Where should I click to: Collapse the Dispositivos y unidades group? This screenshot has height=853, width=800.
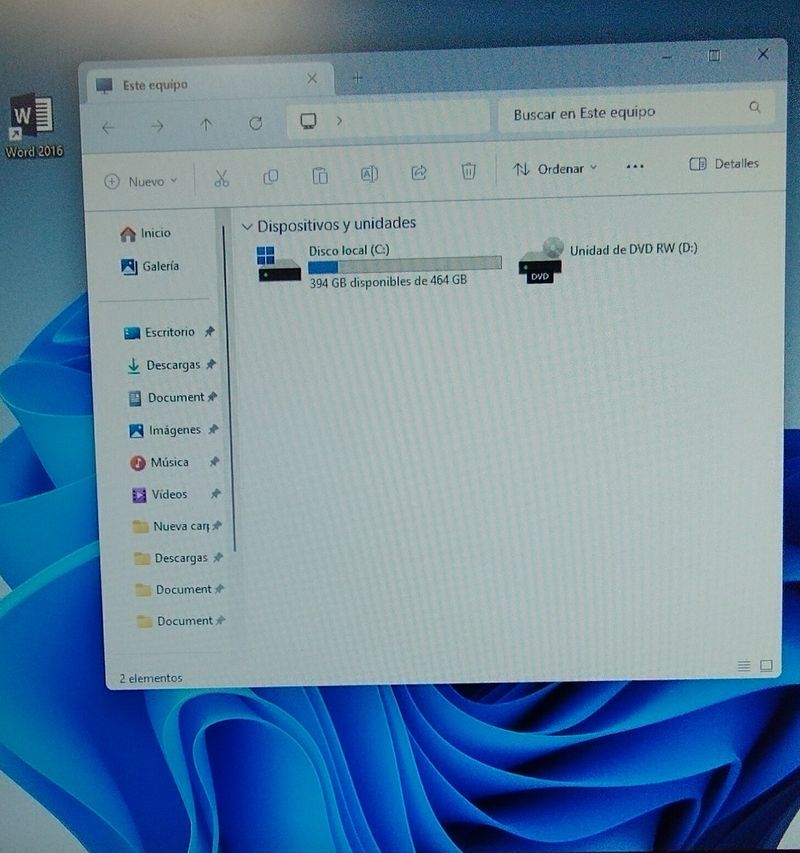(x=247, y=226)
